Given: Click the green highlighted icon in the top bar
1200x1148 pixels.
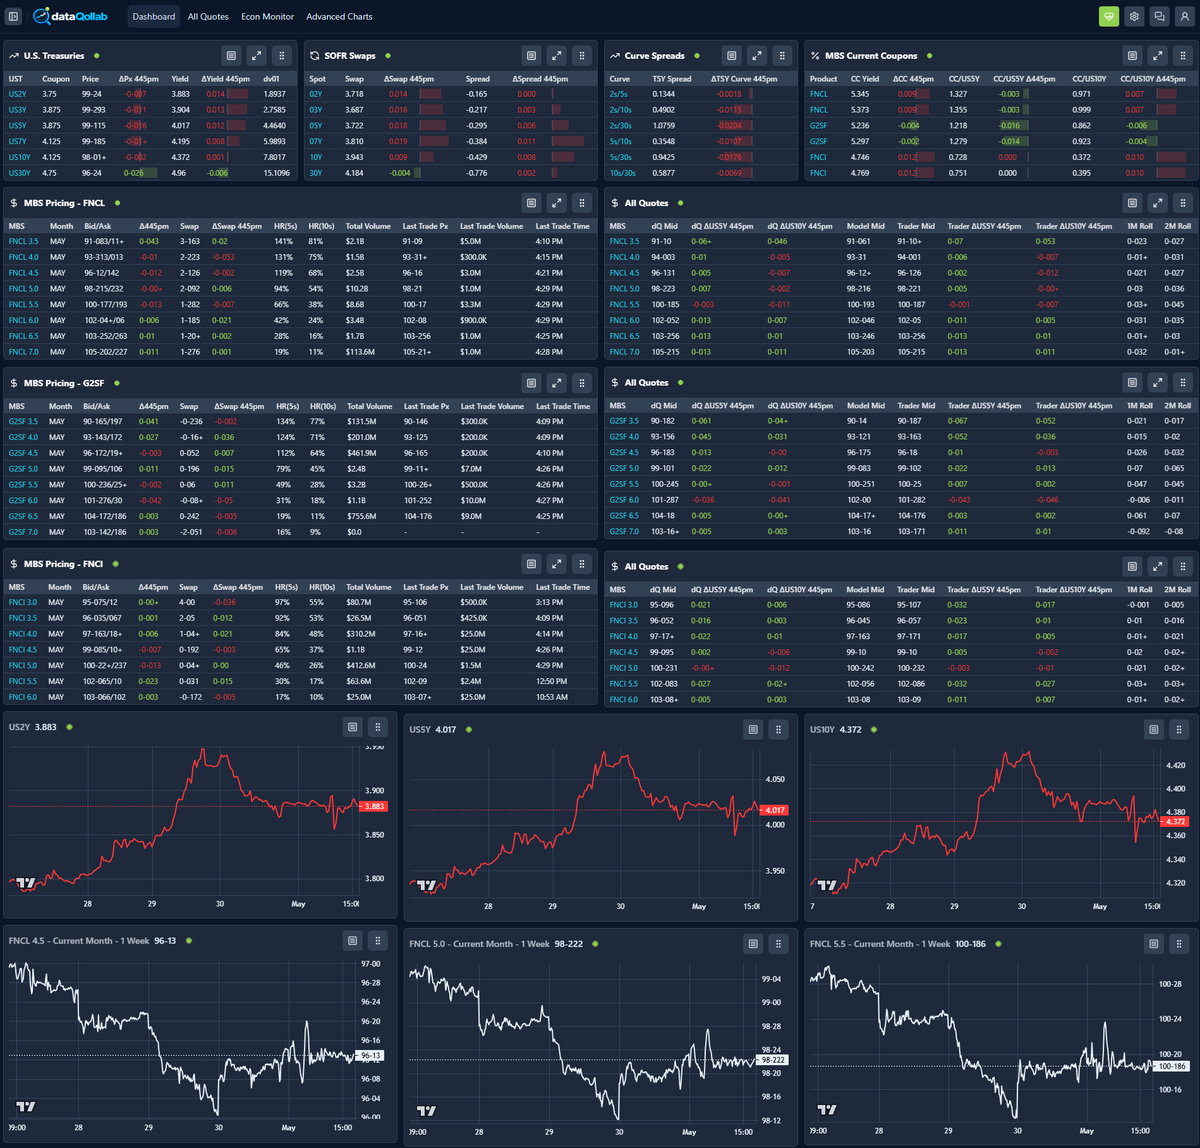Looking at the screenshot, I should point(1108,16).
